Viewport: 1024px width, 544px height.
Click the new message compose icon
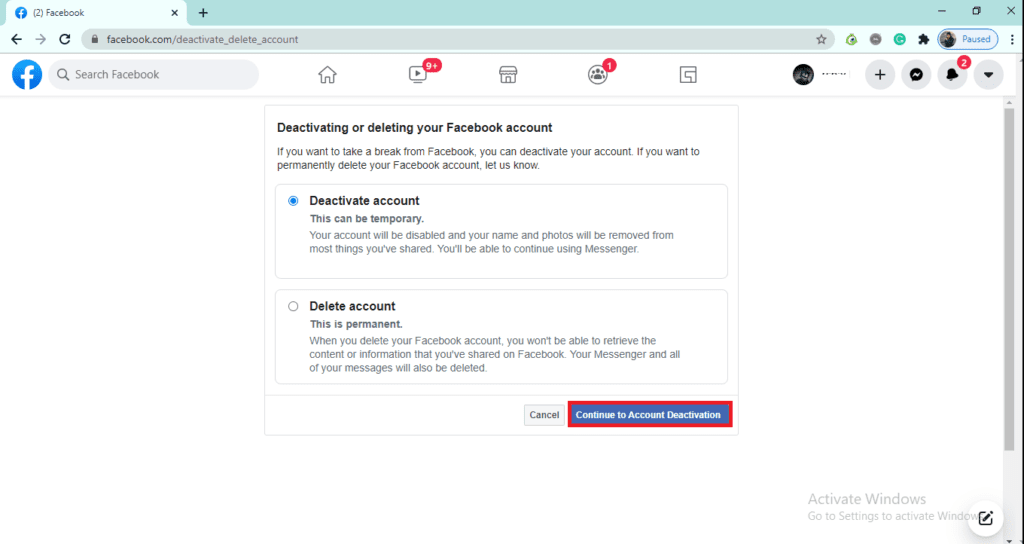click(985, 517)
